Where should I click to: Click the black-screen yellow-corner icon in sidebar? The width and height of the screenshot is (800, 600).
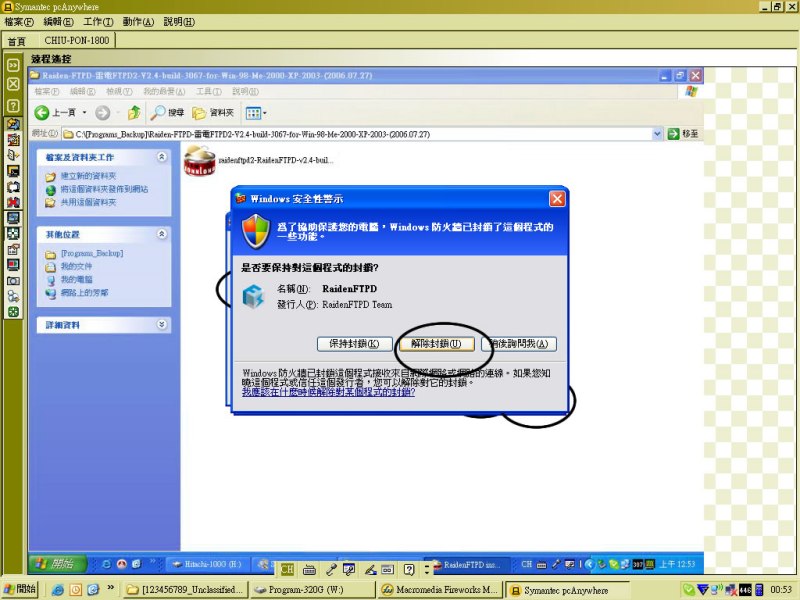pyautogui.click(x=13, y=171)
